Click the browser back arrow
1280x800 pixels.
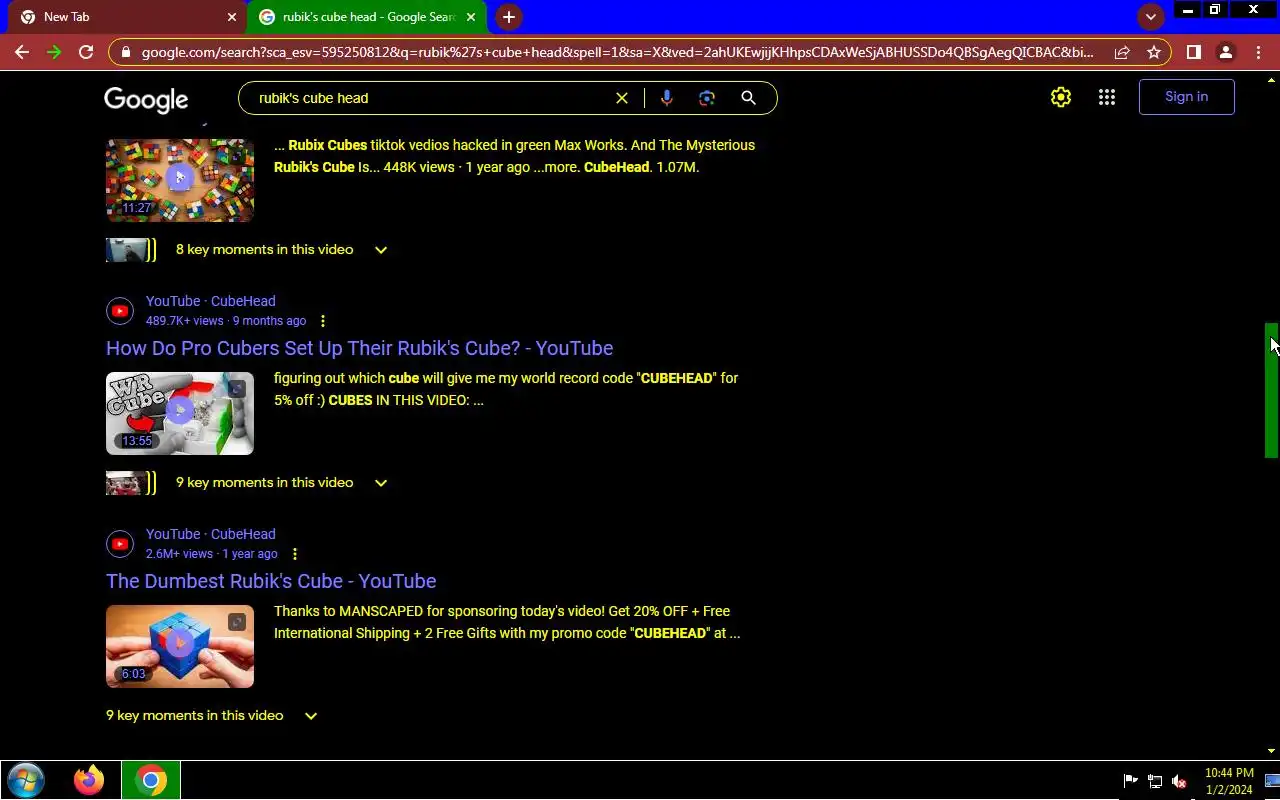pyautogui.click(x=22, y=52)
